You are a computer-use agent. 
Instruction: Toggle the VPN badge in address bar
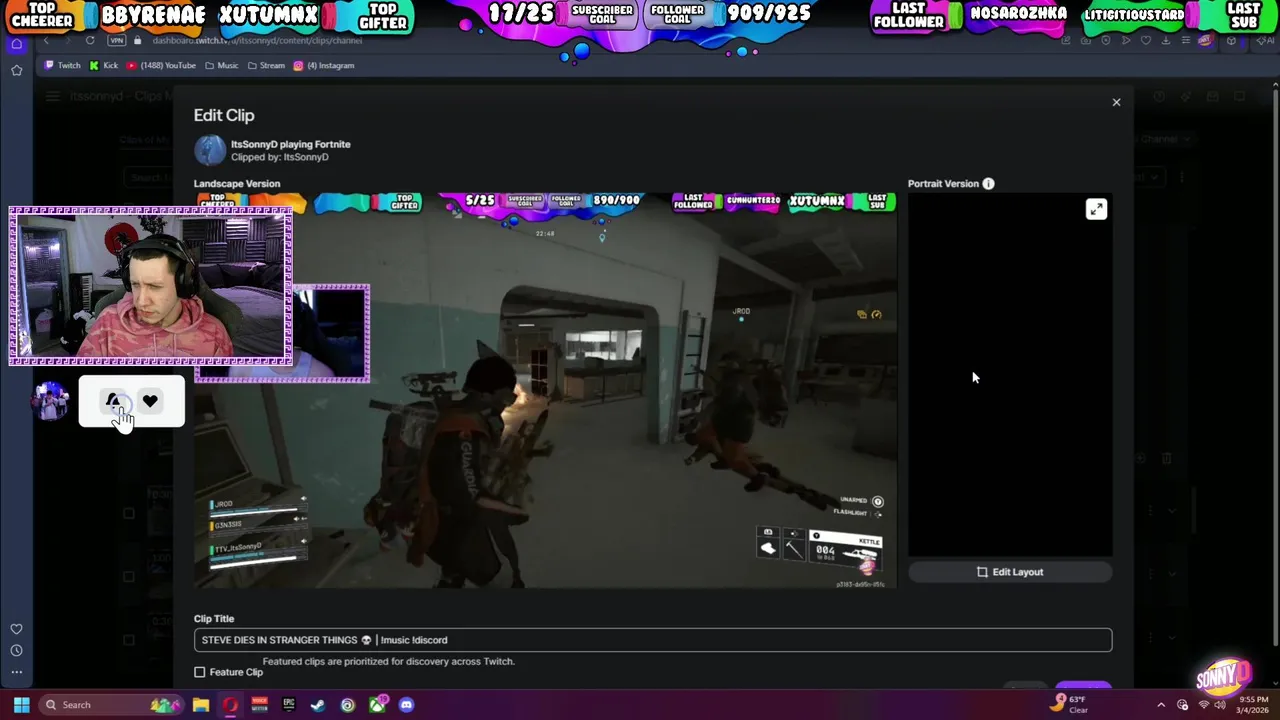116,41
